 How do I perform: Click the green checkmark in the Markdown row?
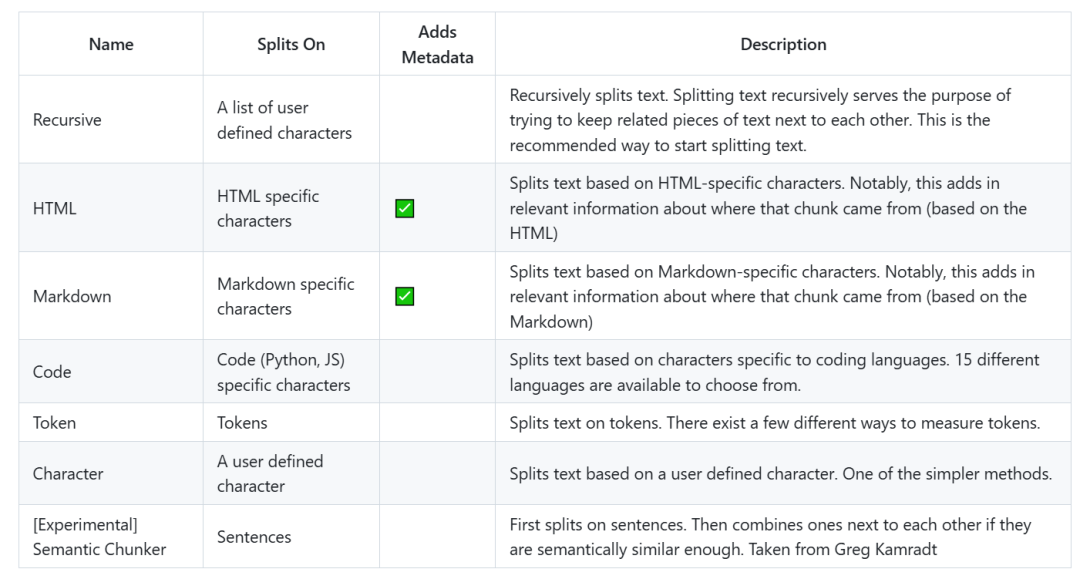(x=405, y=296)
